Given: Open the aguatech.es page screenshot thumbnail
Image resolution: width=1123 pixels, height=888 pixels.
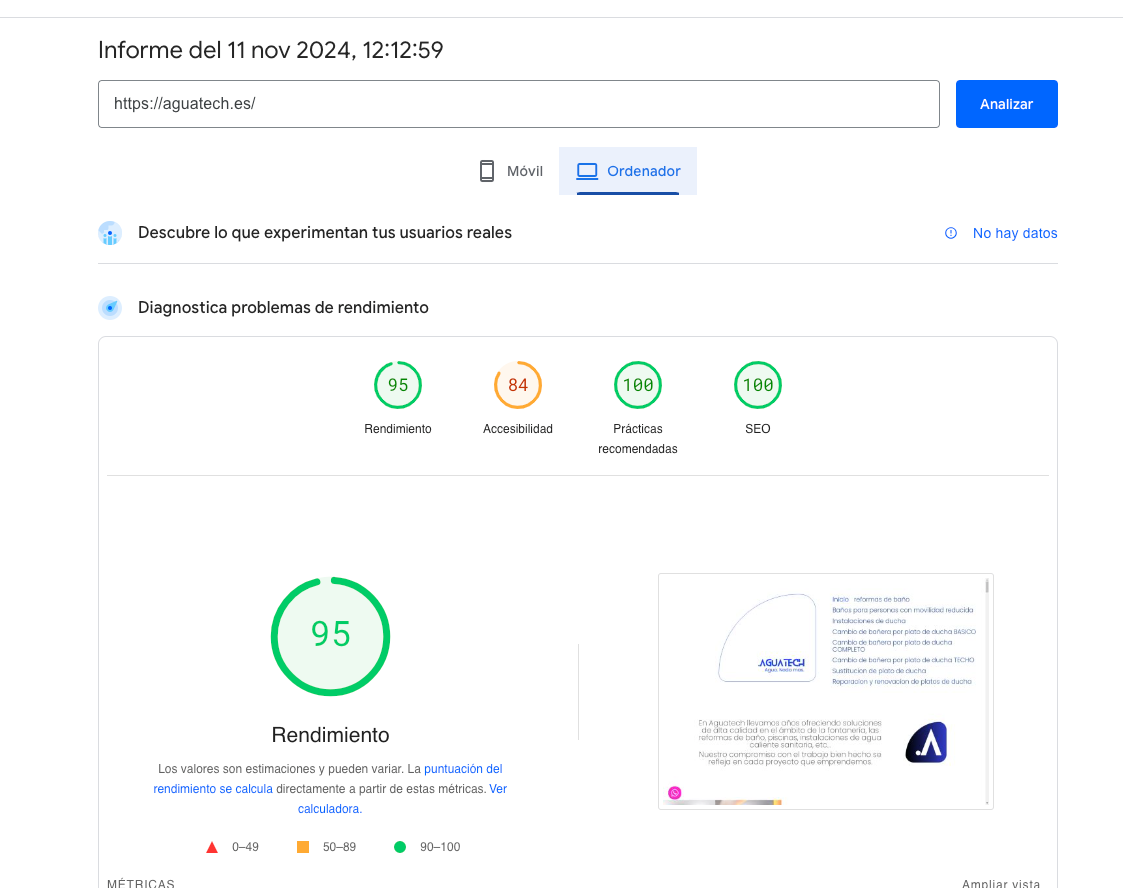Looking at the screenshot, I should 825,691.
